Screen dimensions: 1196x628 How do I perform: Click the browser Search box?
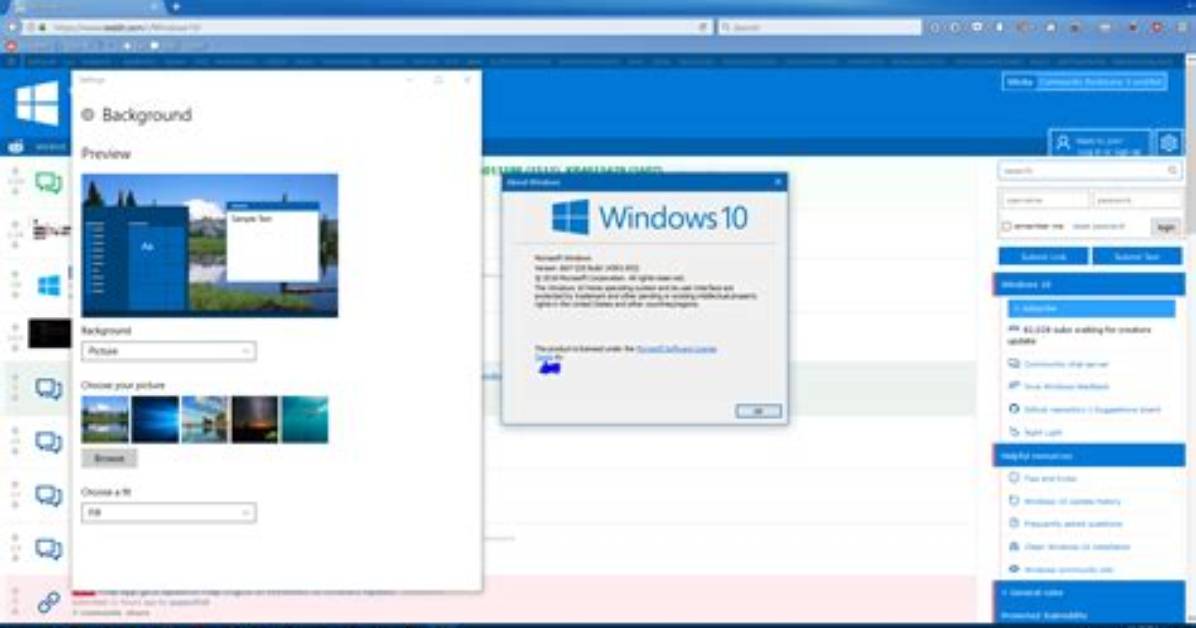pyautogui.click(x=820, y=27)
